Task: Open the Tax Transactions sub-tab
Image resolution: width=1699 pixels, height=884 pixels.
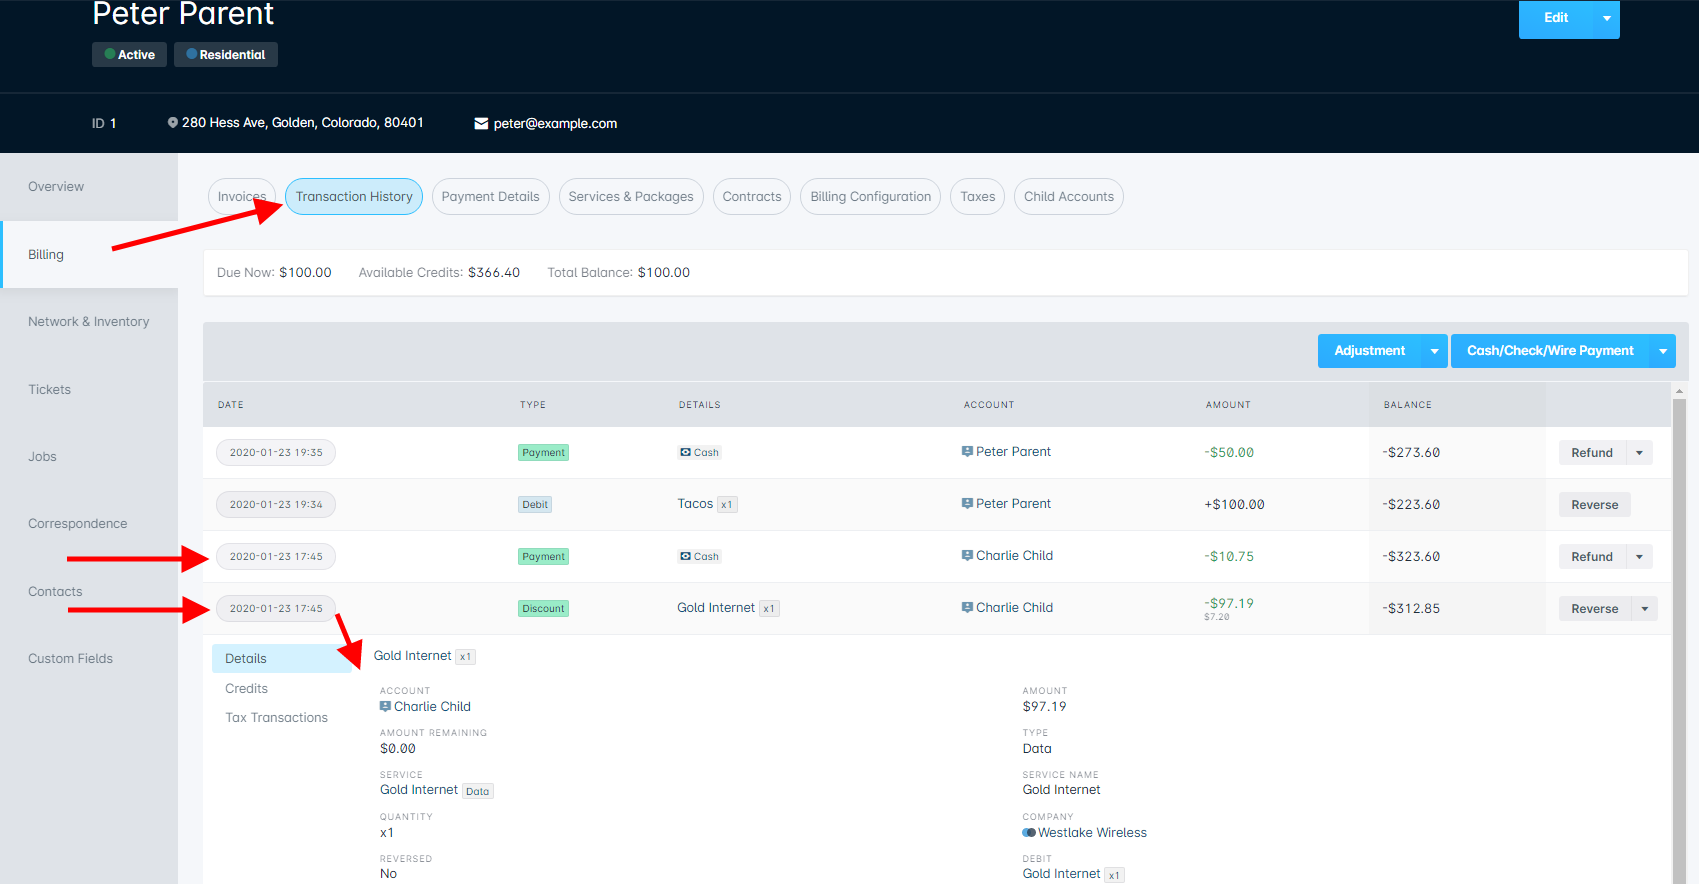Action: 276,718
